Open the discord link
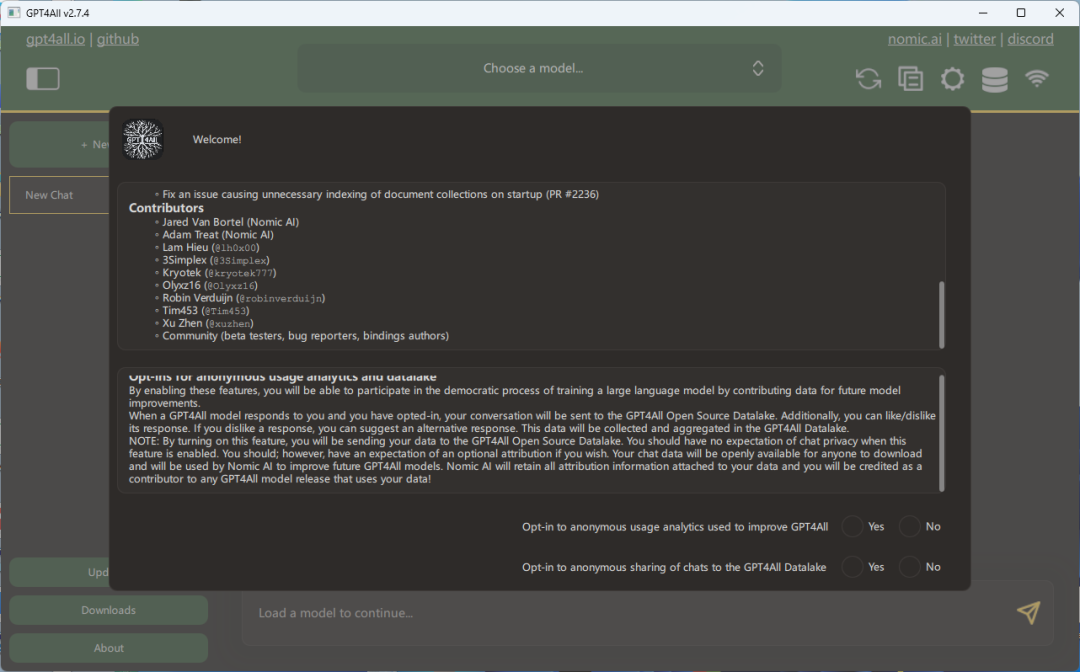 [x=1030, y=39]
